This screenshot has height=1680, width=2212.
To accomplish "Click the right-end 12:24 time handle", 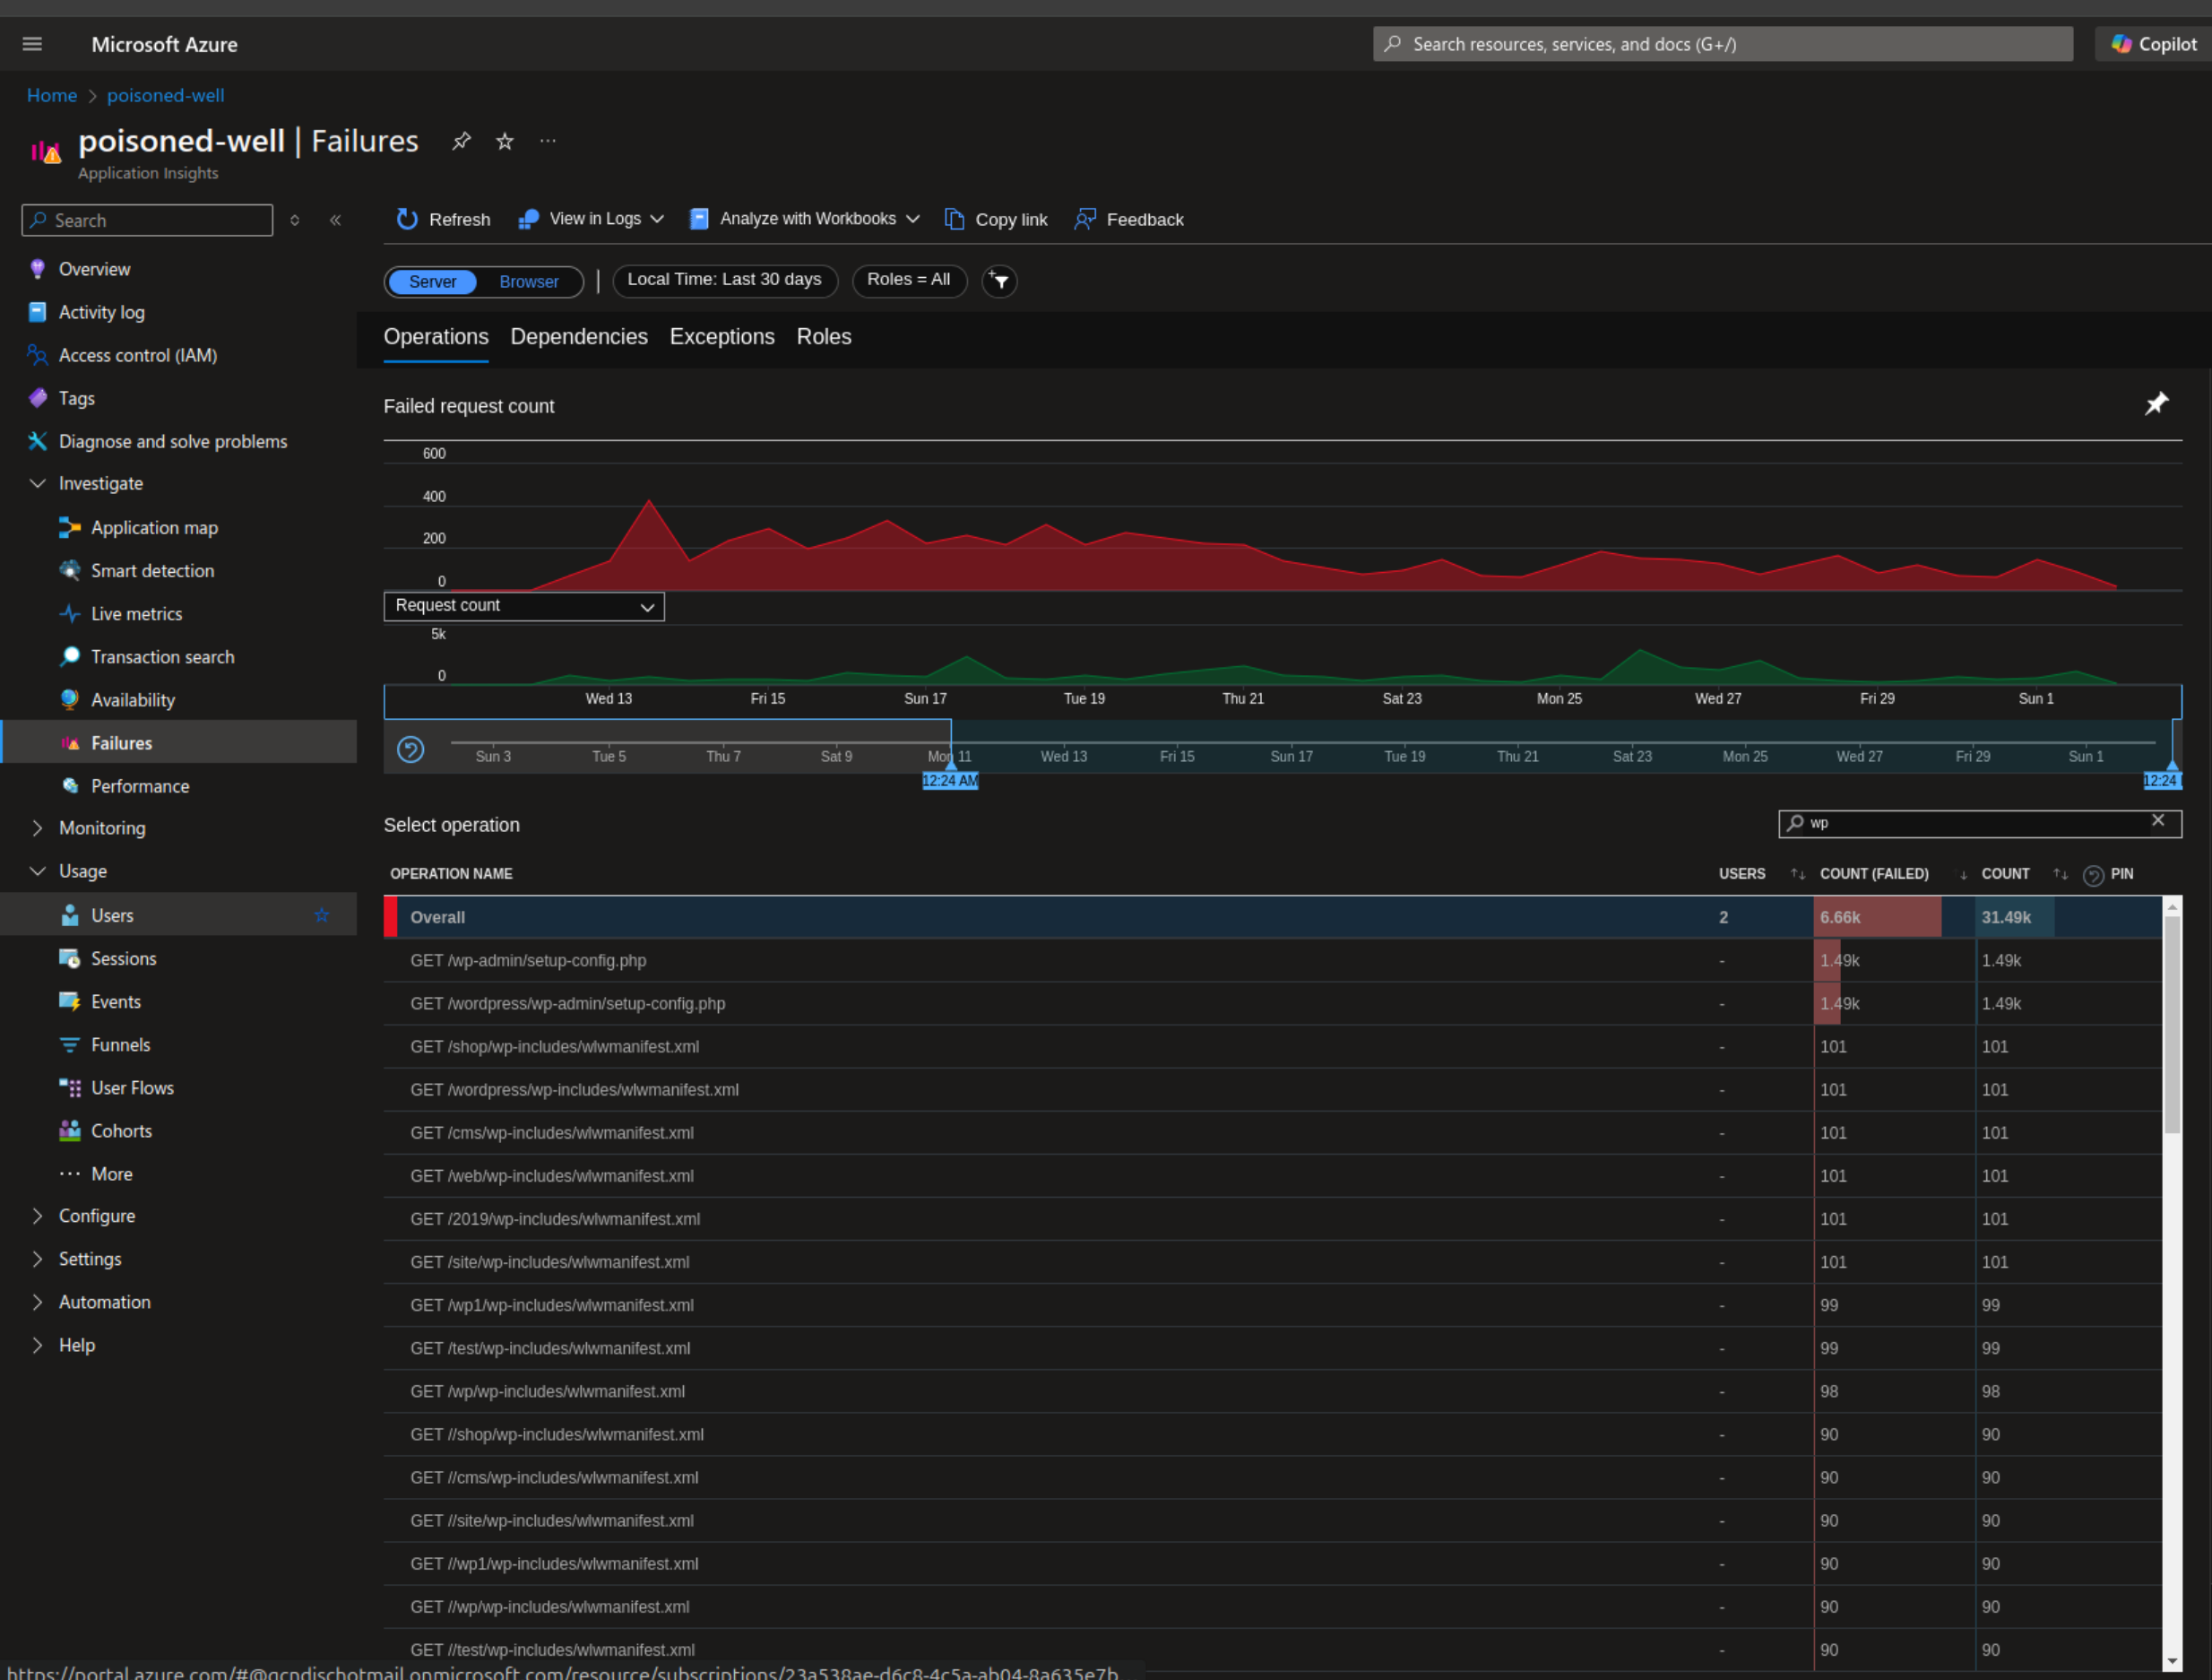I will click(x=2162, y=780).
